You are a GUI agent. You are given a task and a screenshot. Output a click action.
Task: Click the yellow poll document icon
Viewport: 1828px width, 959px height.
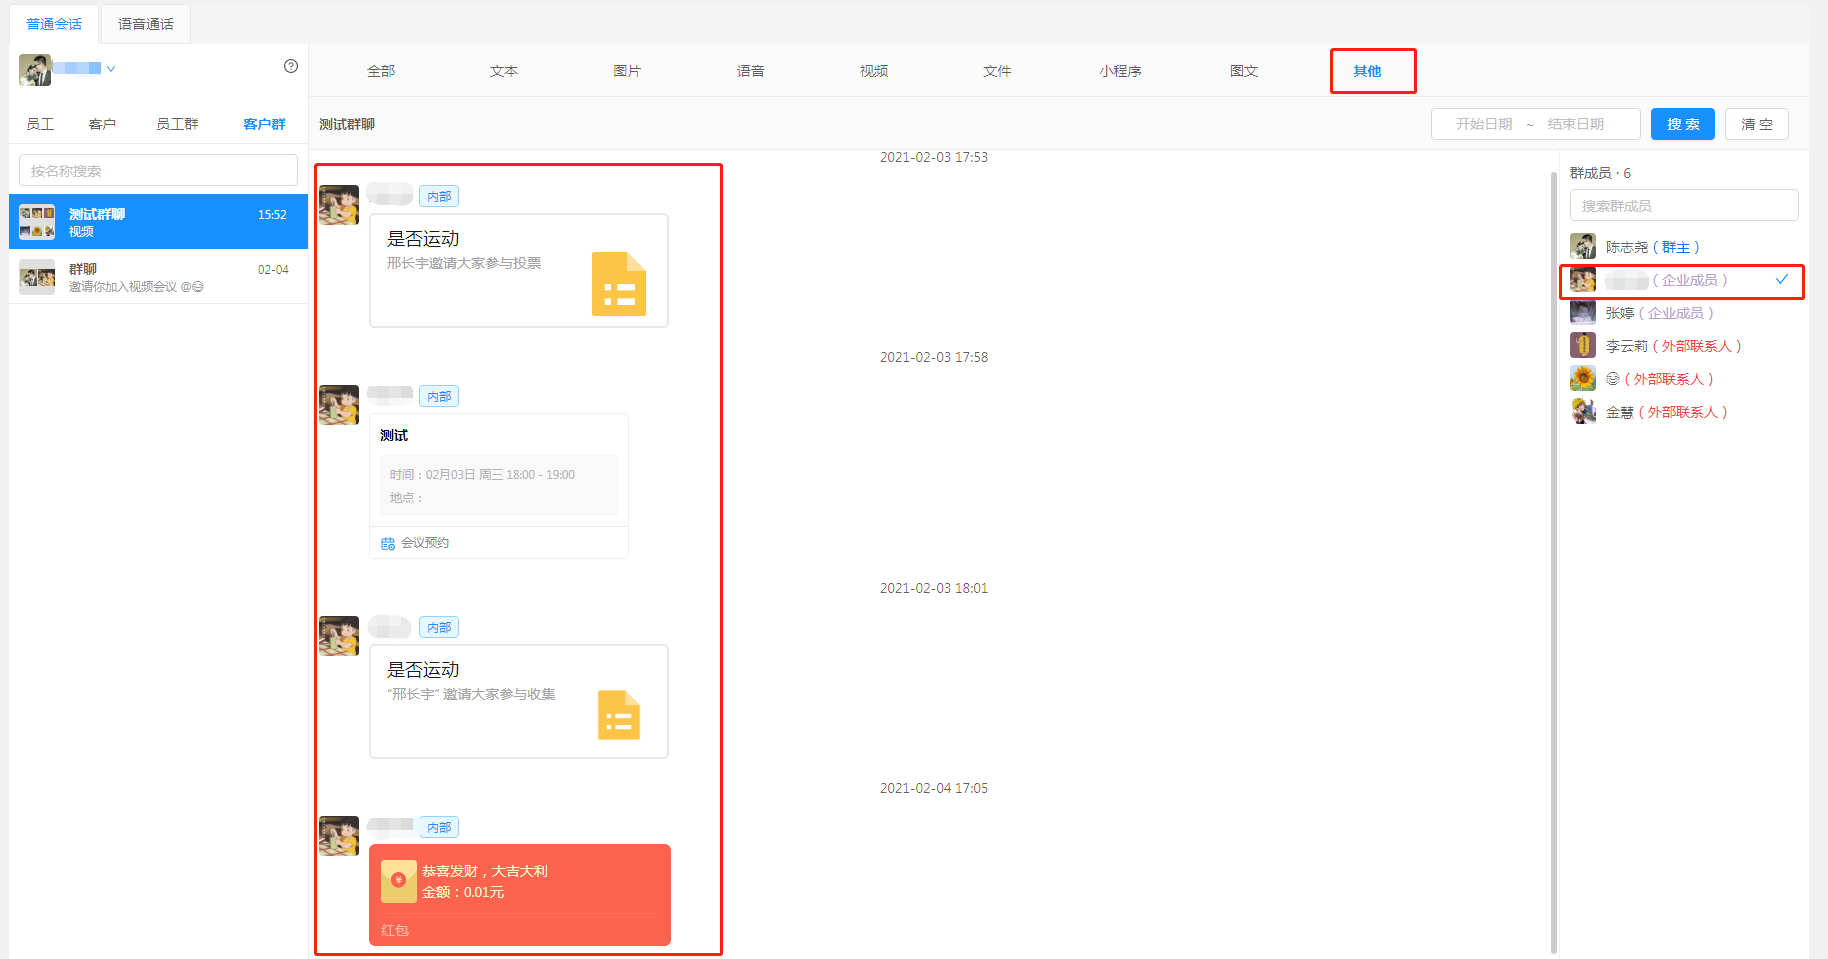(618, 284)
